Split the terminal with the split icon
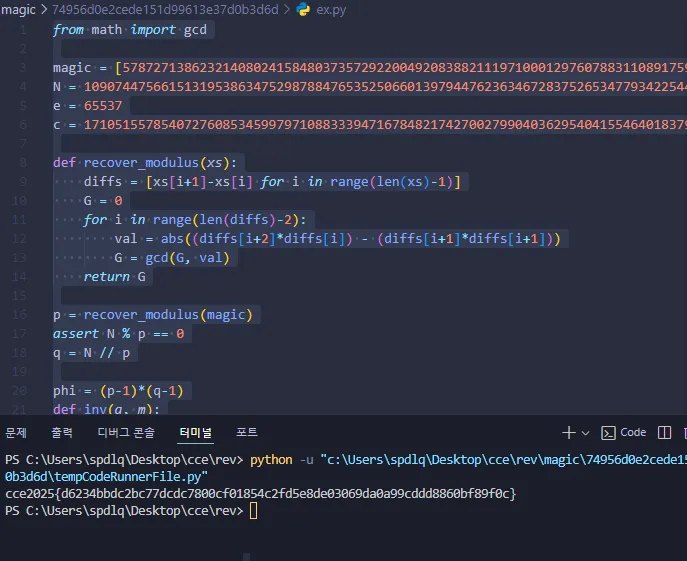 [x=664, y=433]
